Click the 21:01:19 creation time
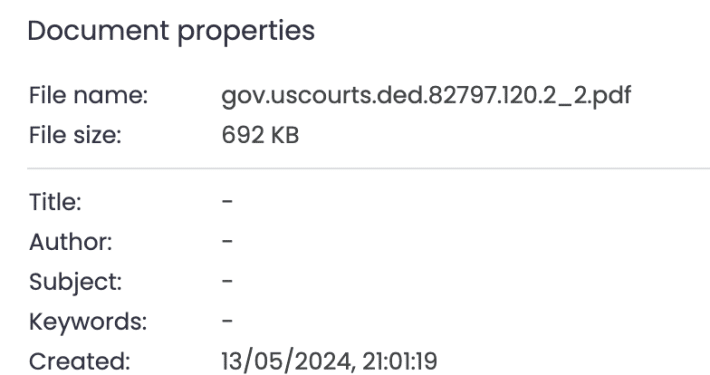Viewport: 710px width, 375px height. point(400,361)
